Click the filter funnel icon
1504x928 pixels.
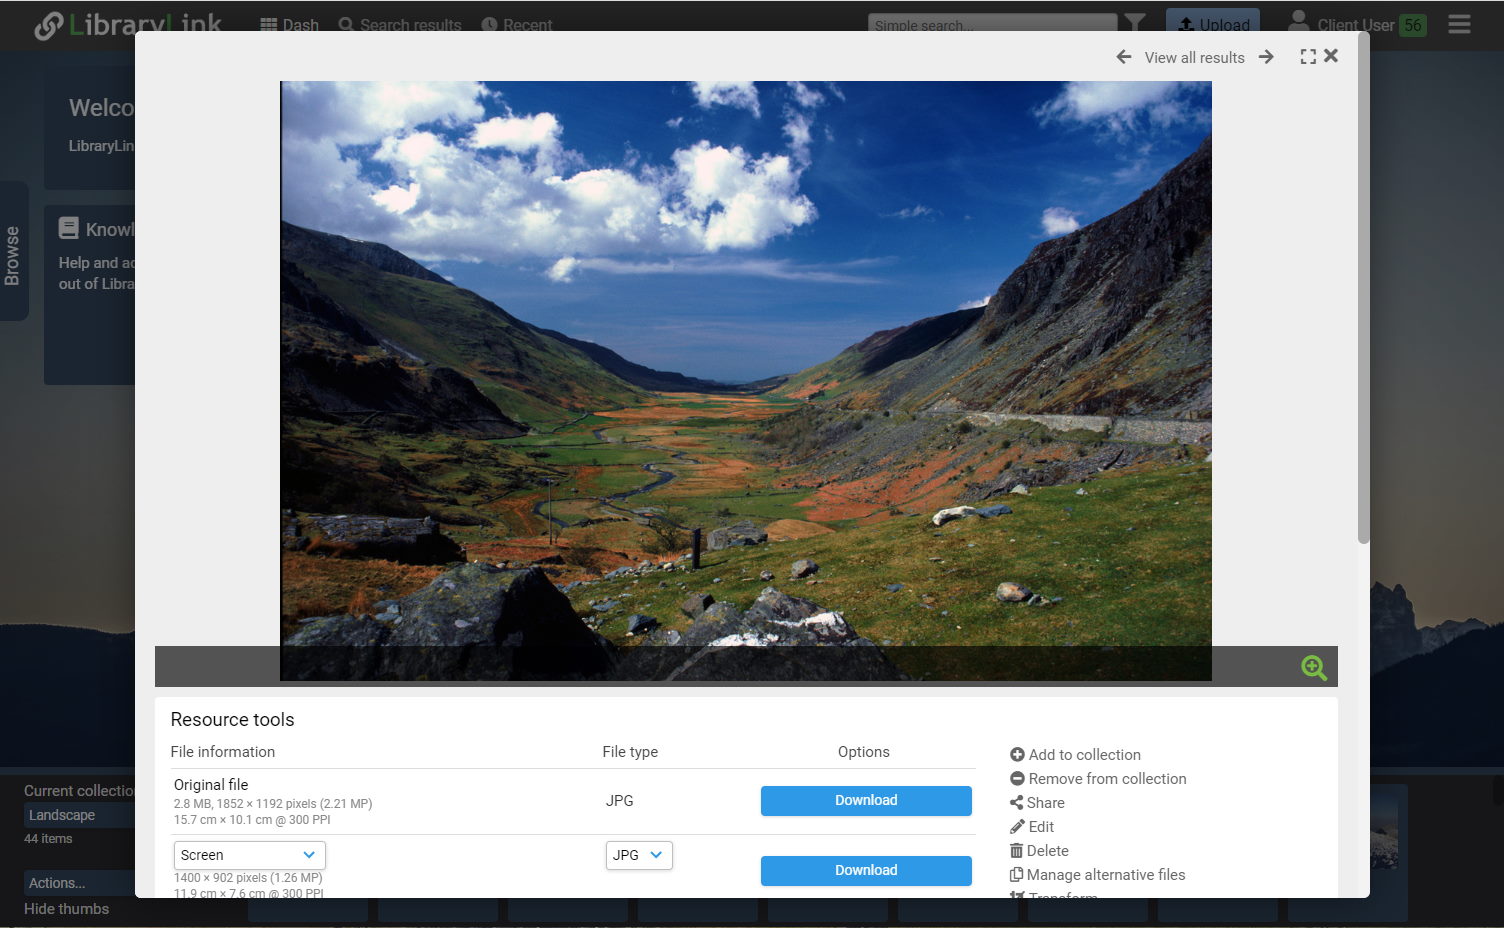point(1135,24)
